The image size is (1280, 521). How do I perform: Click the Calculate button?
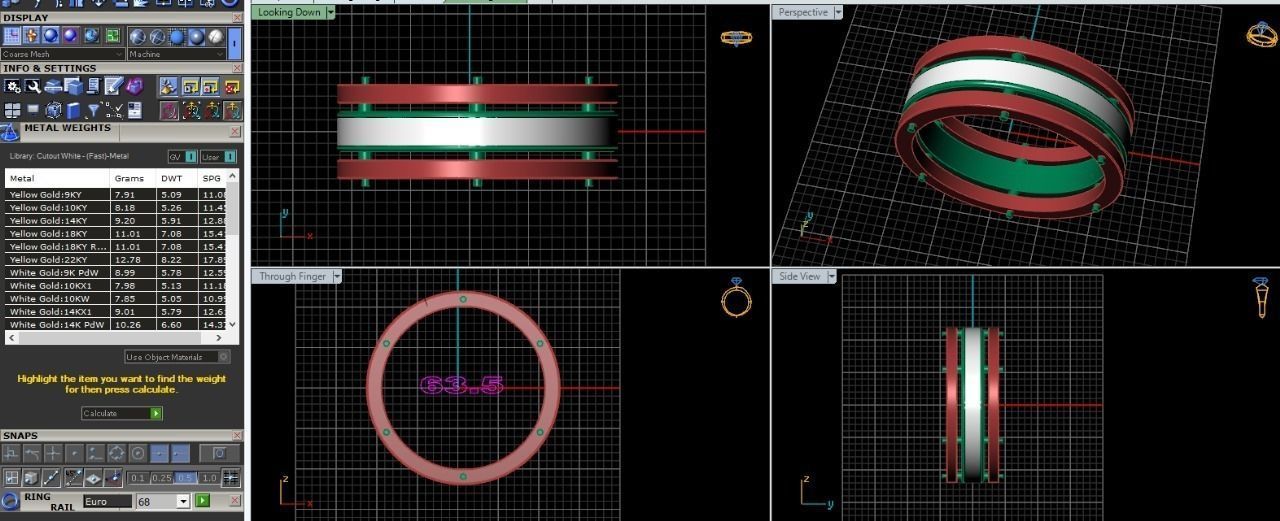(121, 413)
